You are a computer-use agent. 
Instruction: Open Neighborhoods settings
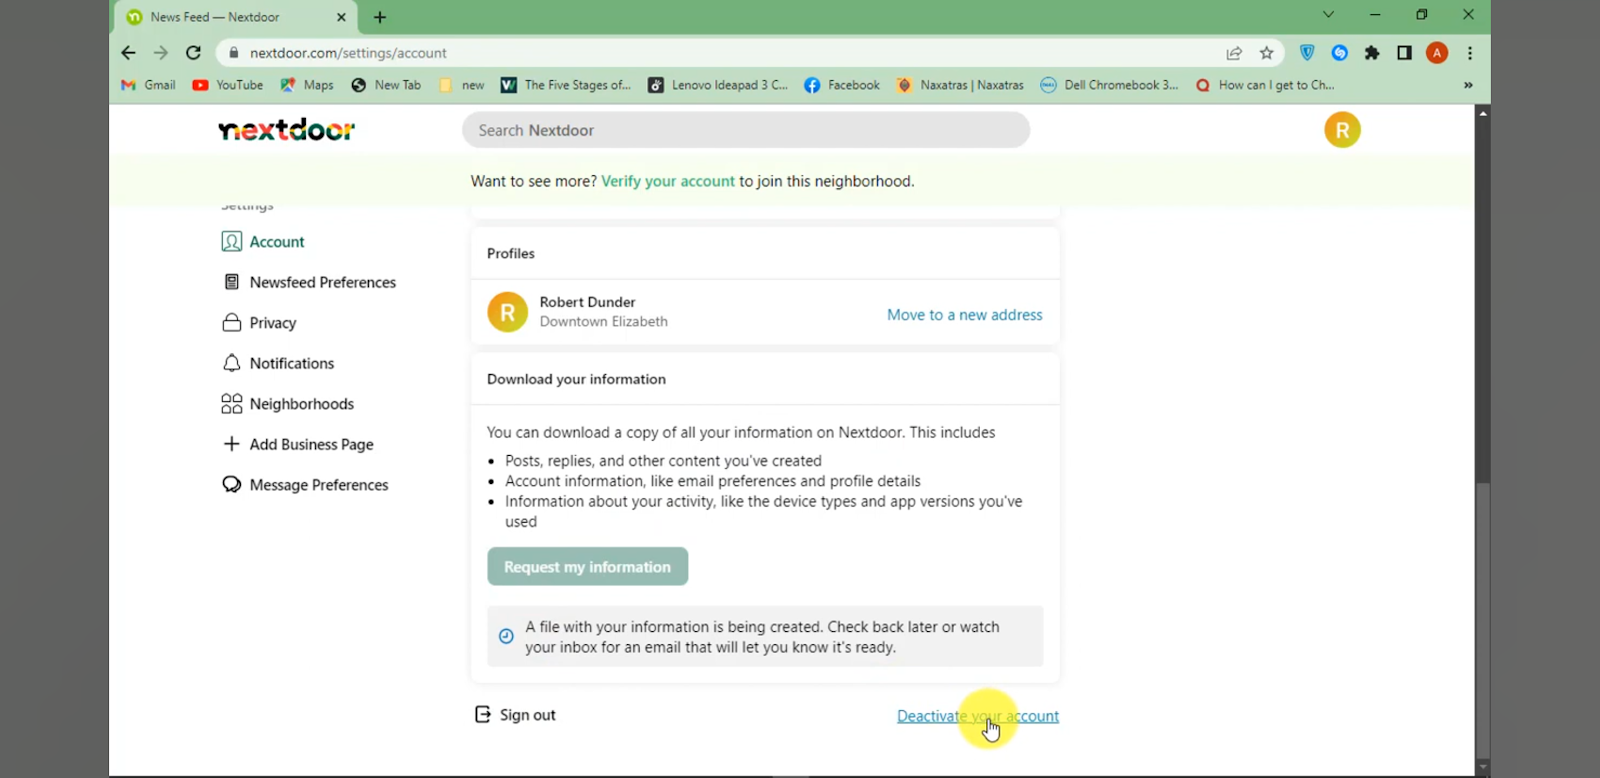(x=288, y=404)
